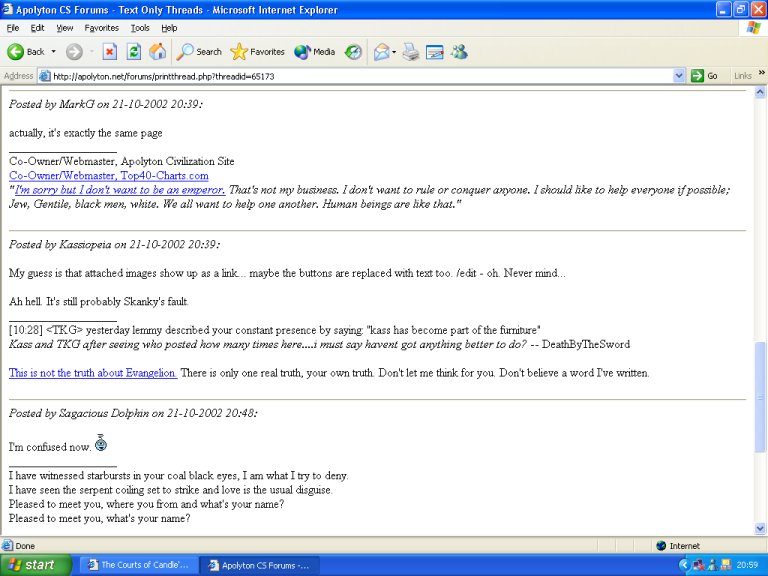Click the Back navigation button

[26, 52]
